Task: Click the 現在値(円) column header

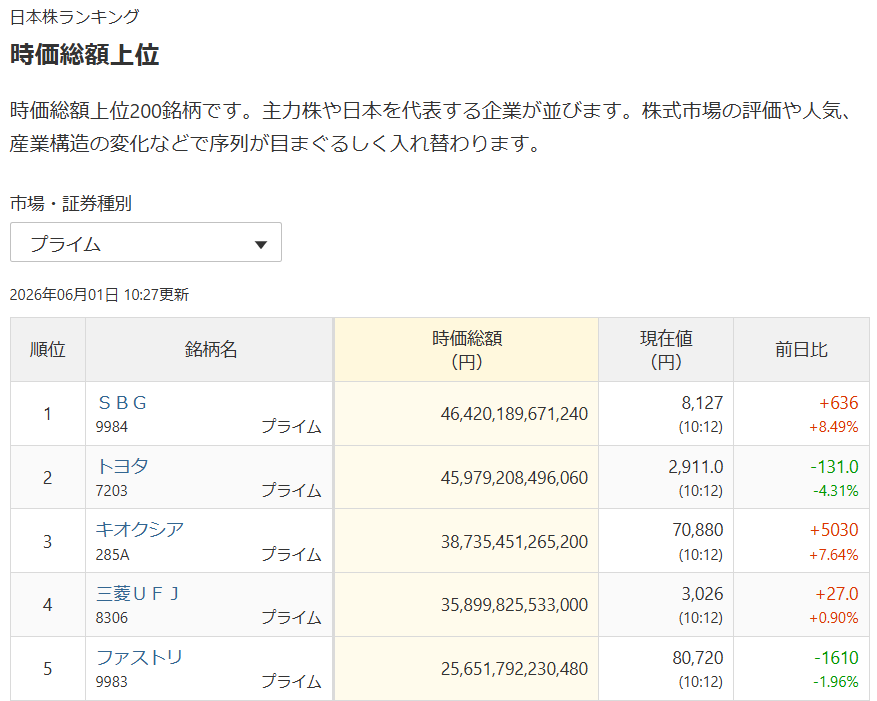Action: 666,350
